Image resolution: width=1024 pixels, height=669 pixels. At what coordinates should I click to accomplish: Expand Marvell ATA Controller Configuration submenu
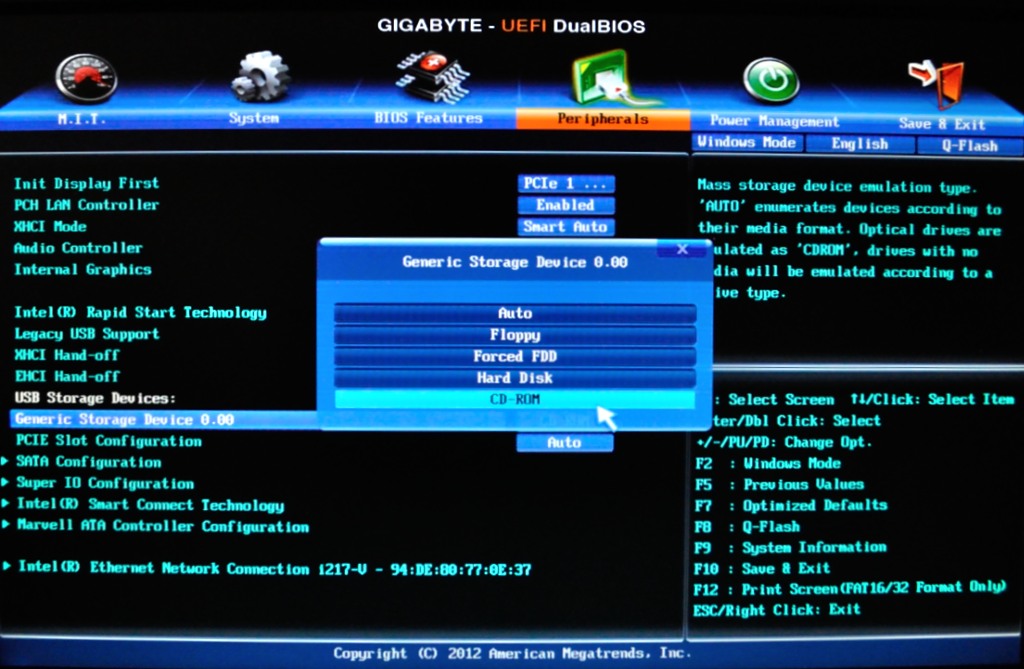coord(162,526)
